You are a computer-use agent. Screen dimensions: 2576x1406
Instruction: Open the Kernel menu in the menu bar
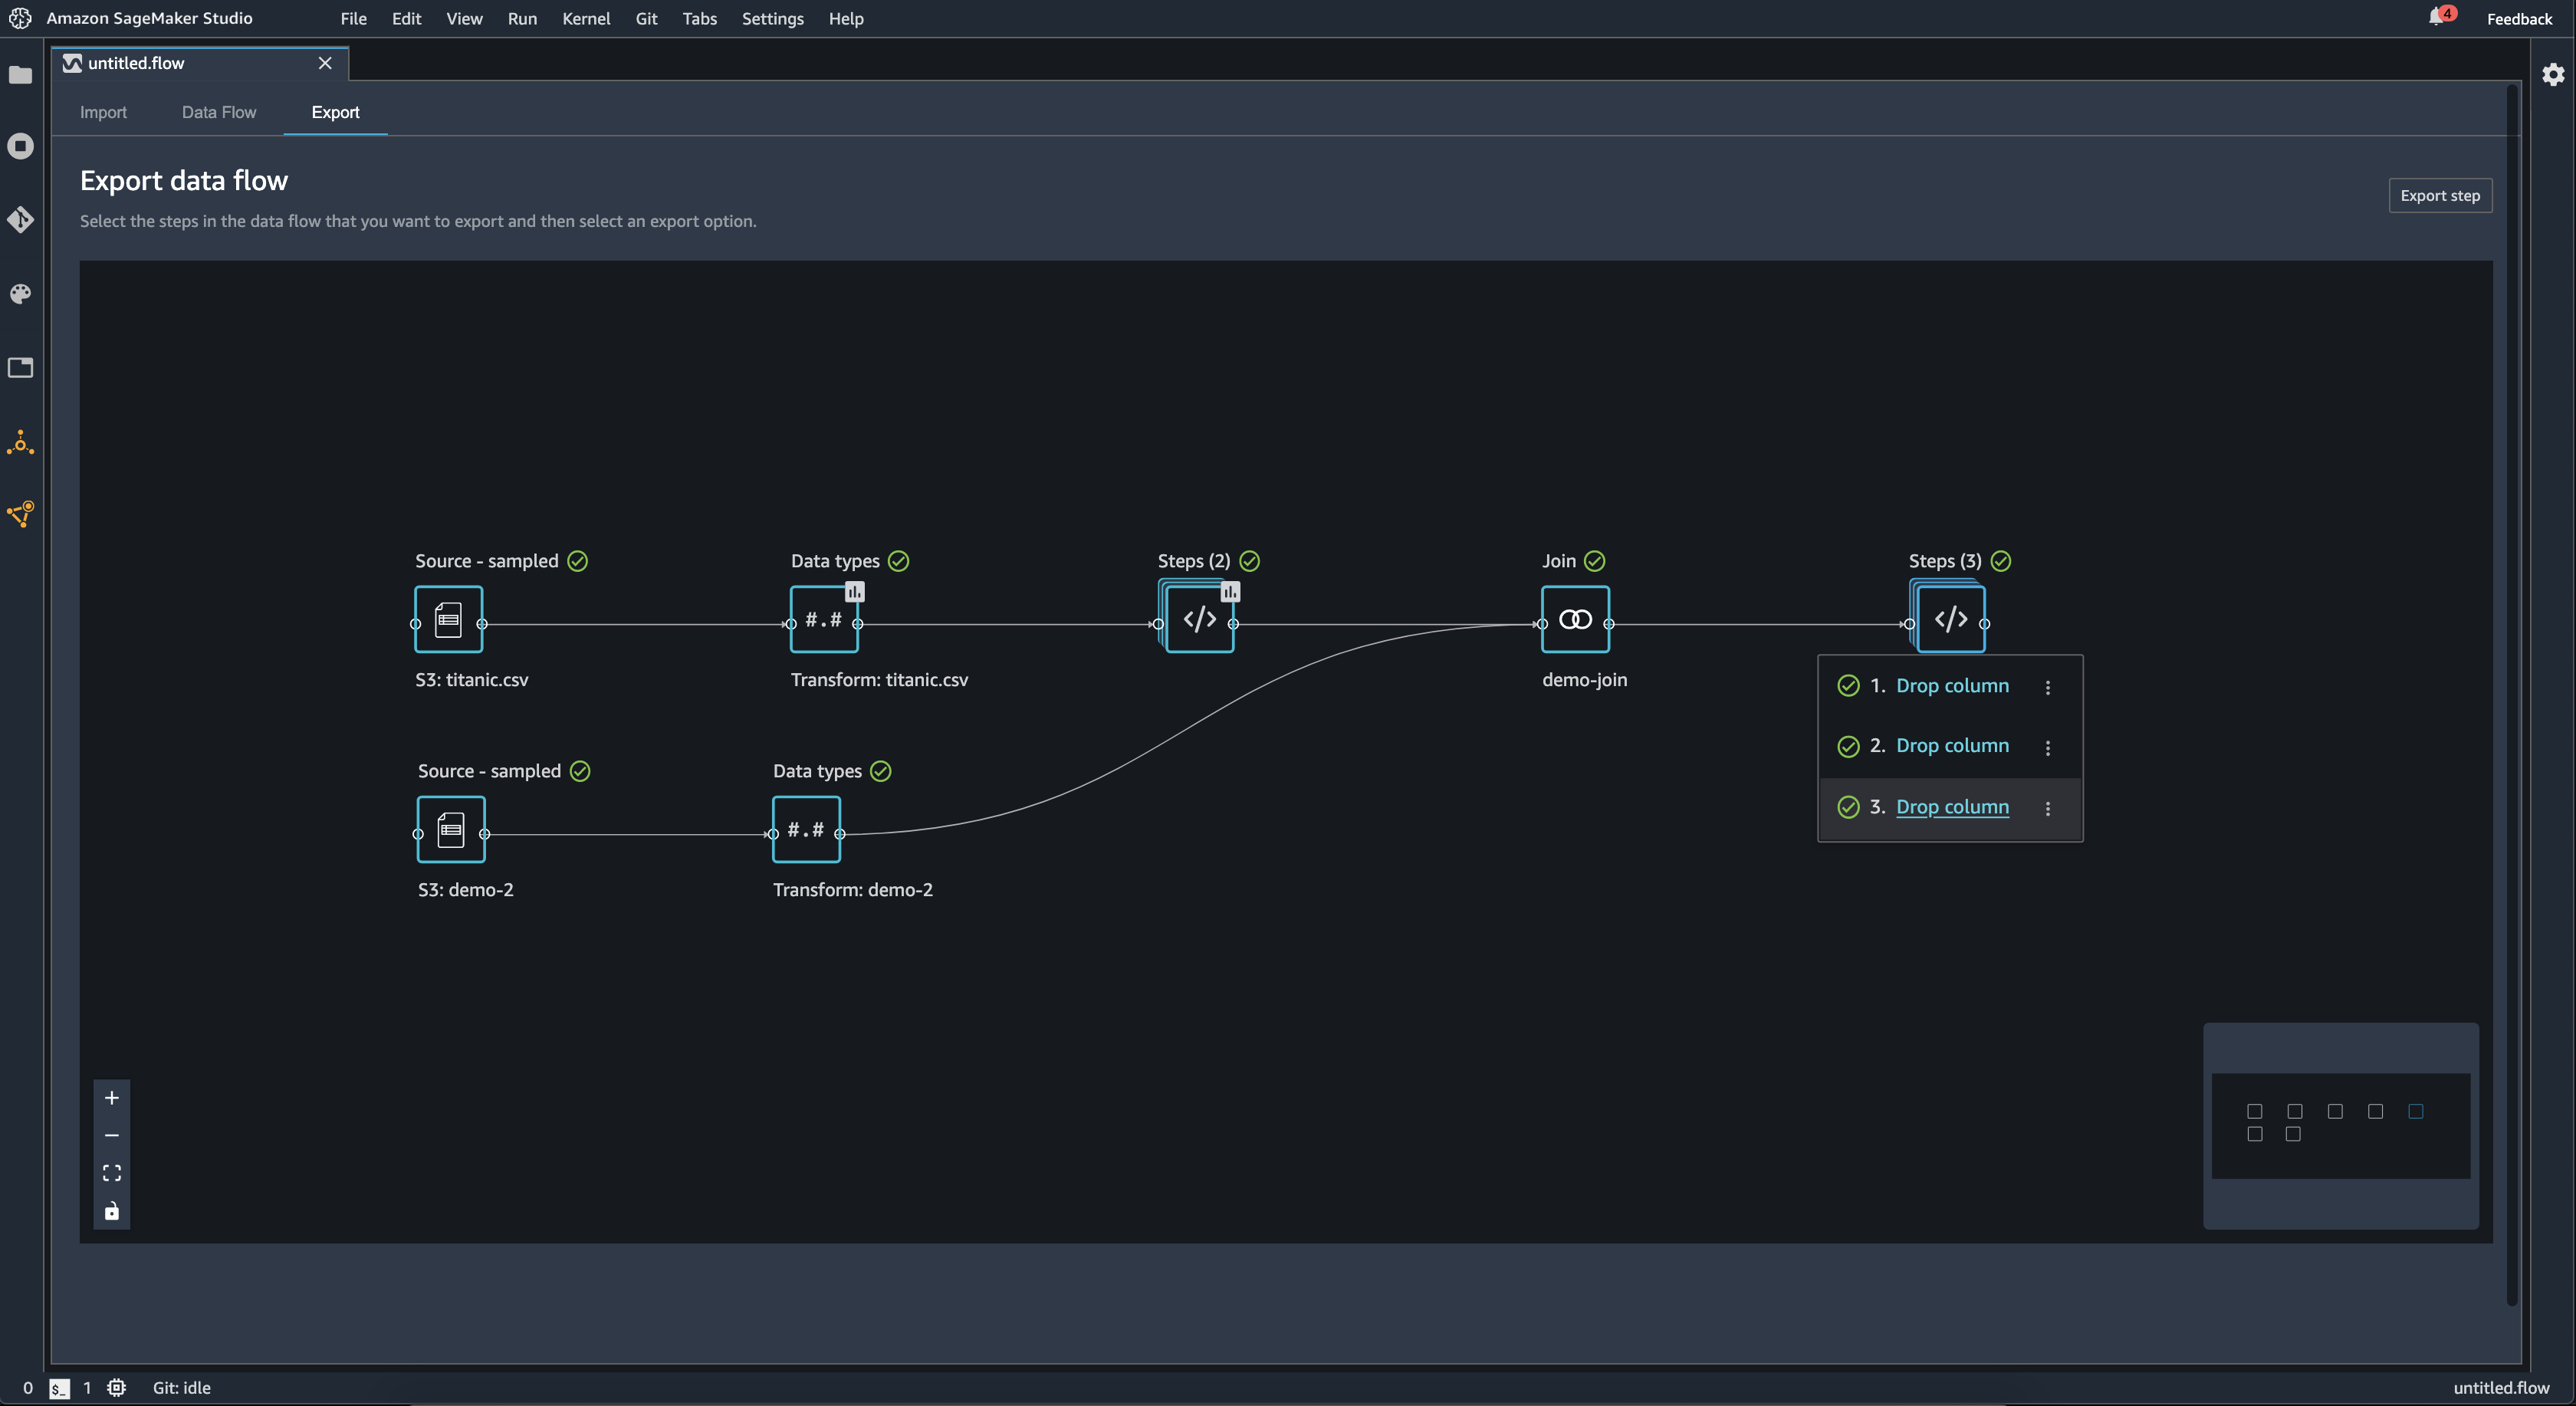click(586, 18)
